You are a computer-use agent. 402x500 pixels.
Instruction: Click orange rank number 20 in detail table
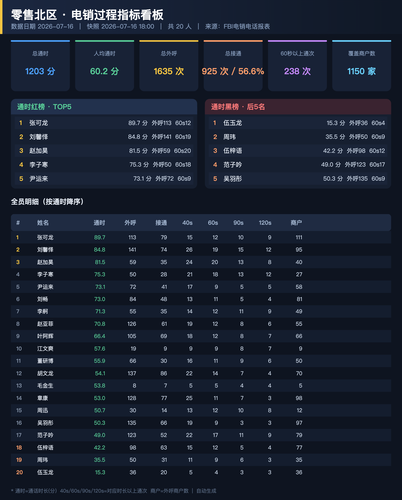coord(19,472)
